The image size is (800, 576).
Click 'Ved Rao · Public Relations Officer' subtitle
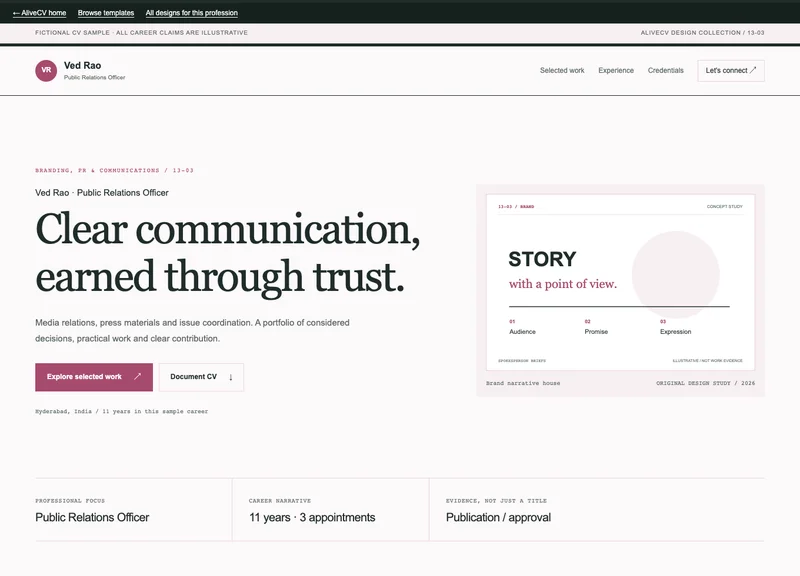pyautogui.click(x=102, y=193)
